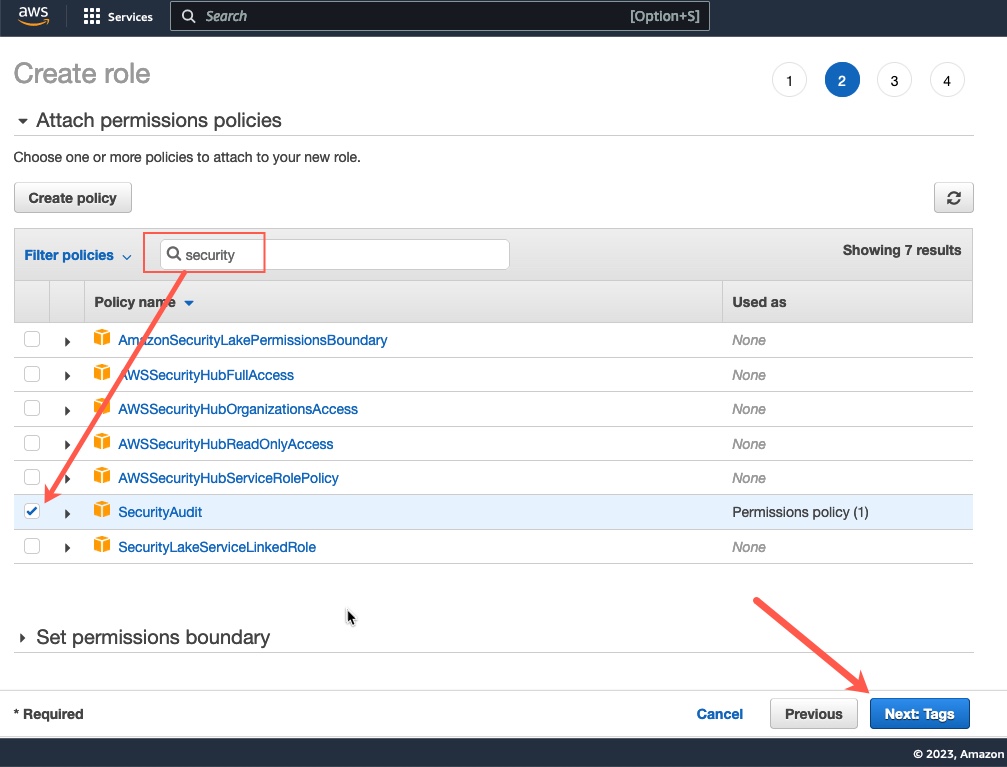Navigate to step 3 via its circle
Image resolution: width=1007 pixels, height=767 pixels.
894,79
